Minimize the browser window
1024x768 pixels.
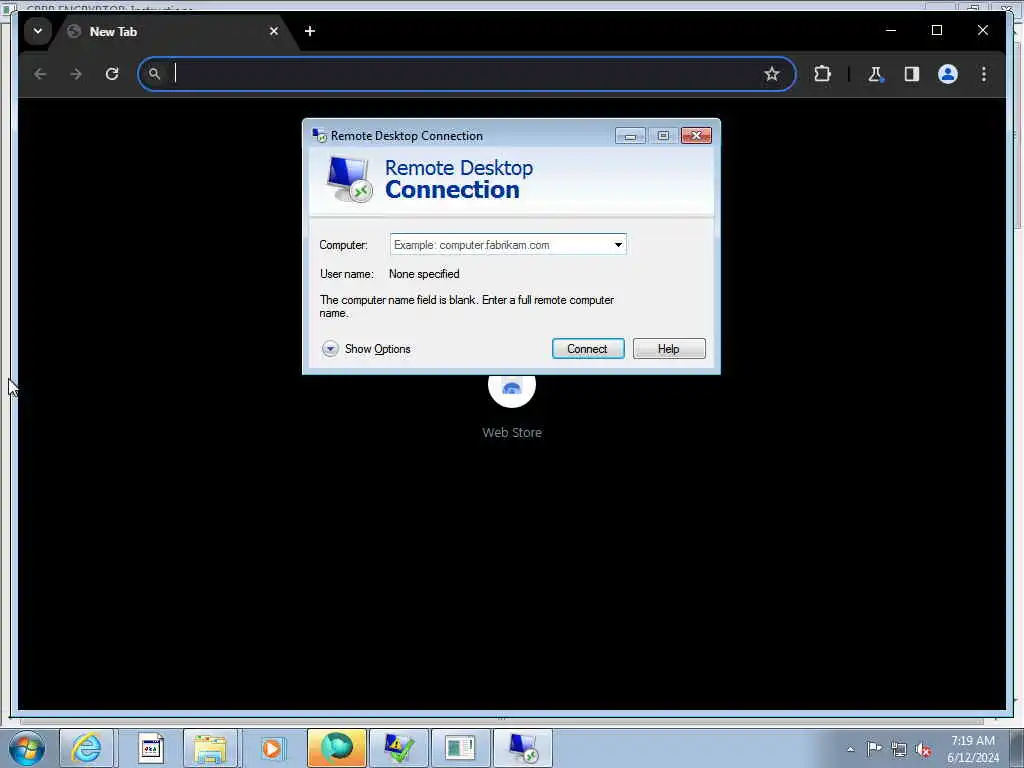click(891, 30)
